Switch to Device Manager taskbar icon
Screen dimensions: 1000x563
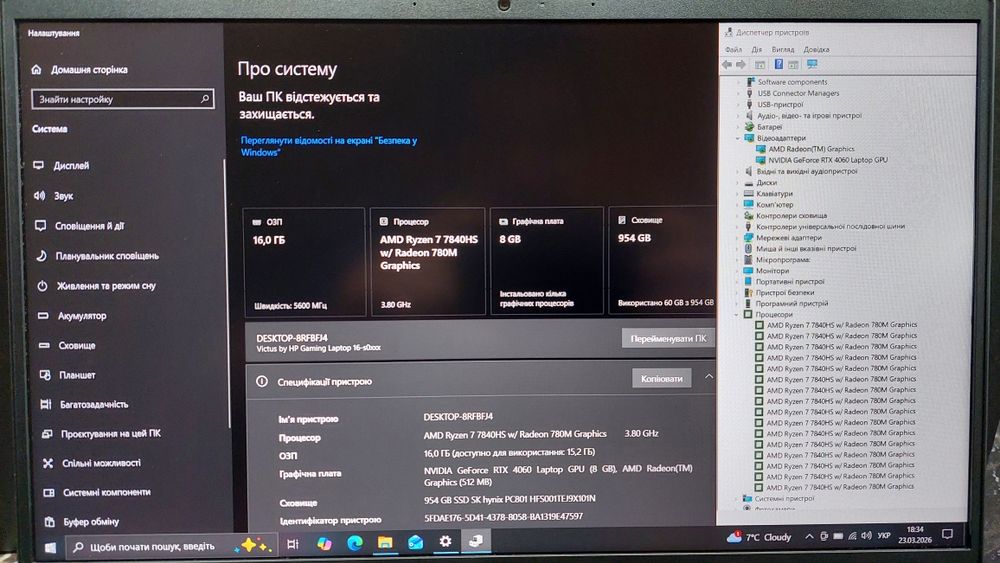[476, 541]
